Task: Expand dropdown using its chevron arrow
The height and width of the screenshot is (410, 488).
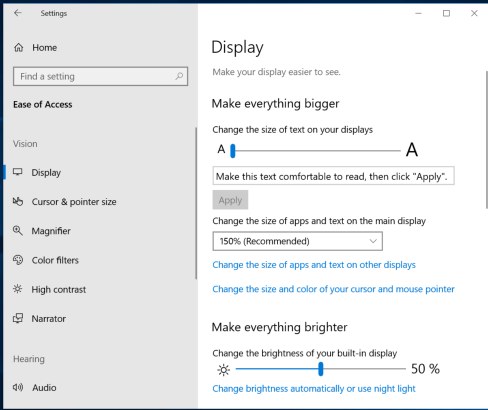Action: click(x=373, y=241)
